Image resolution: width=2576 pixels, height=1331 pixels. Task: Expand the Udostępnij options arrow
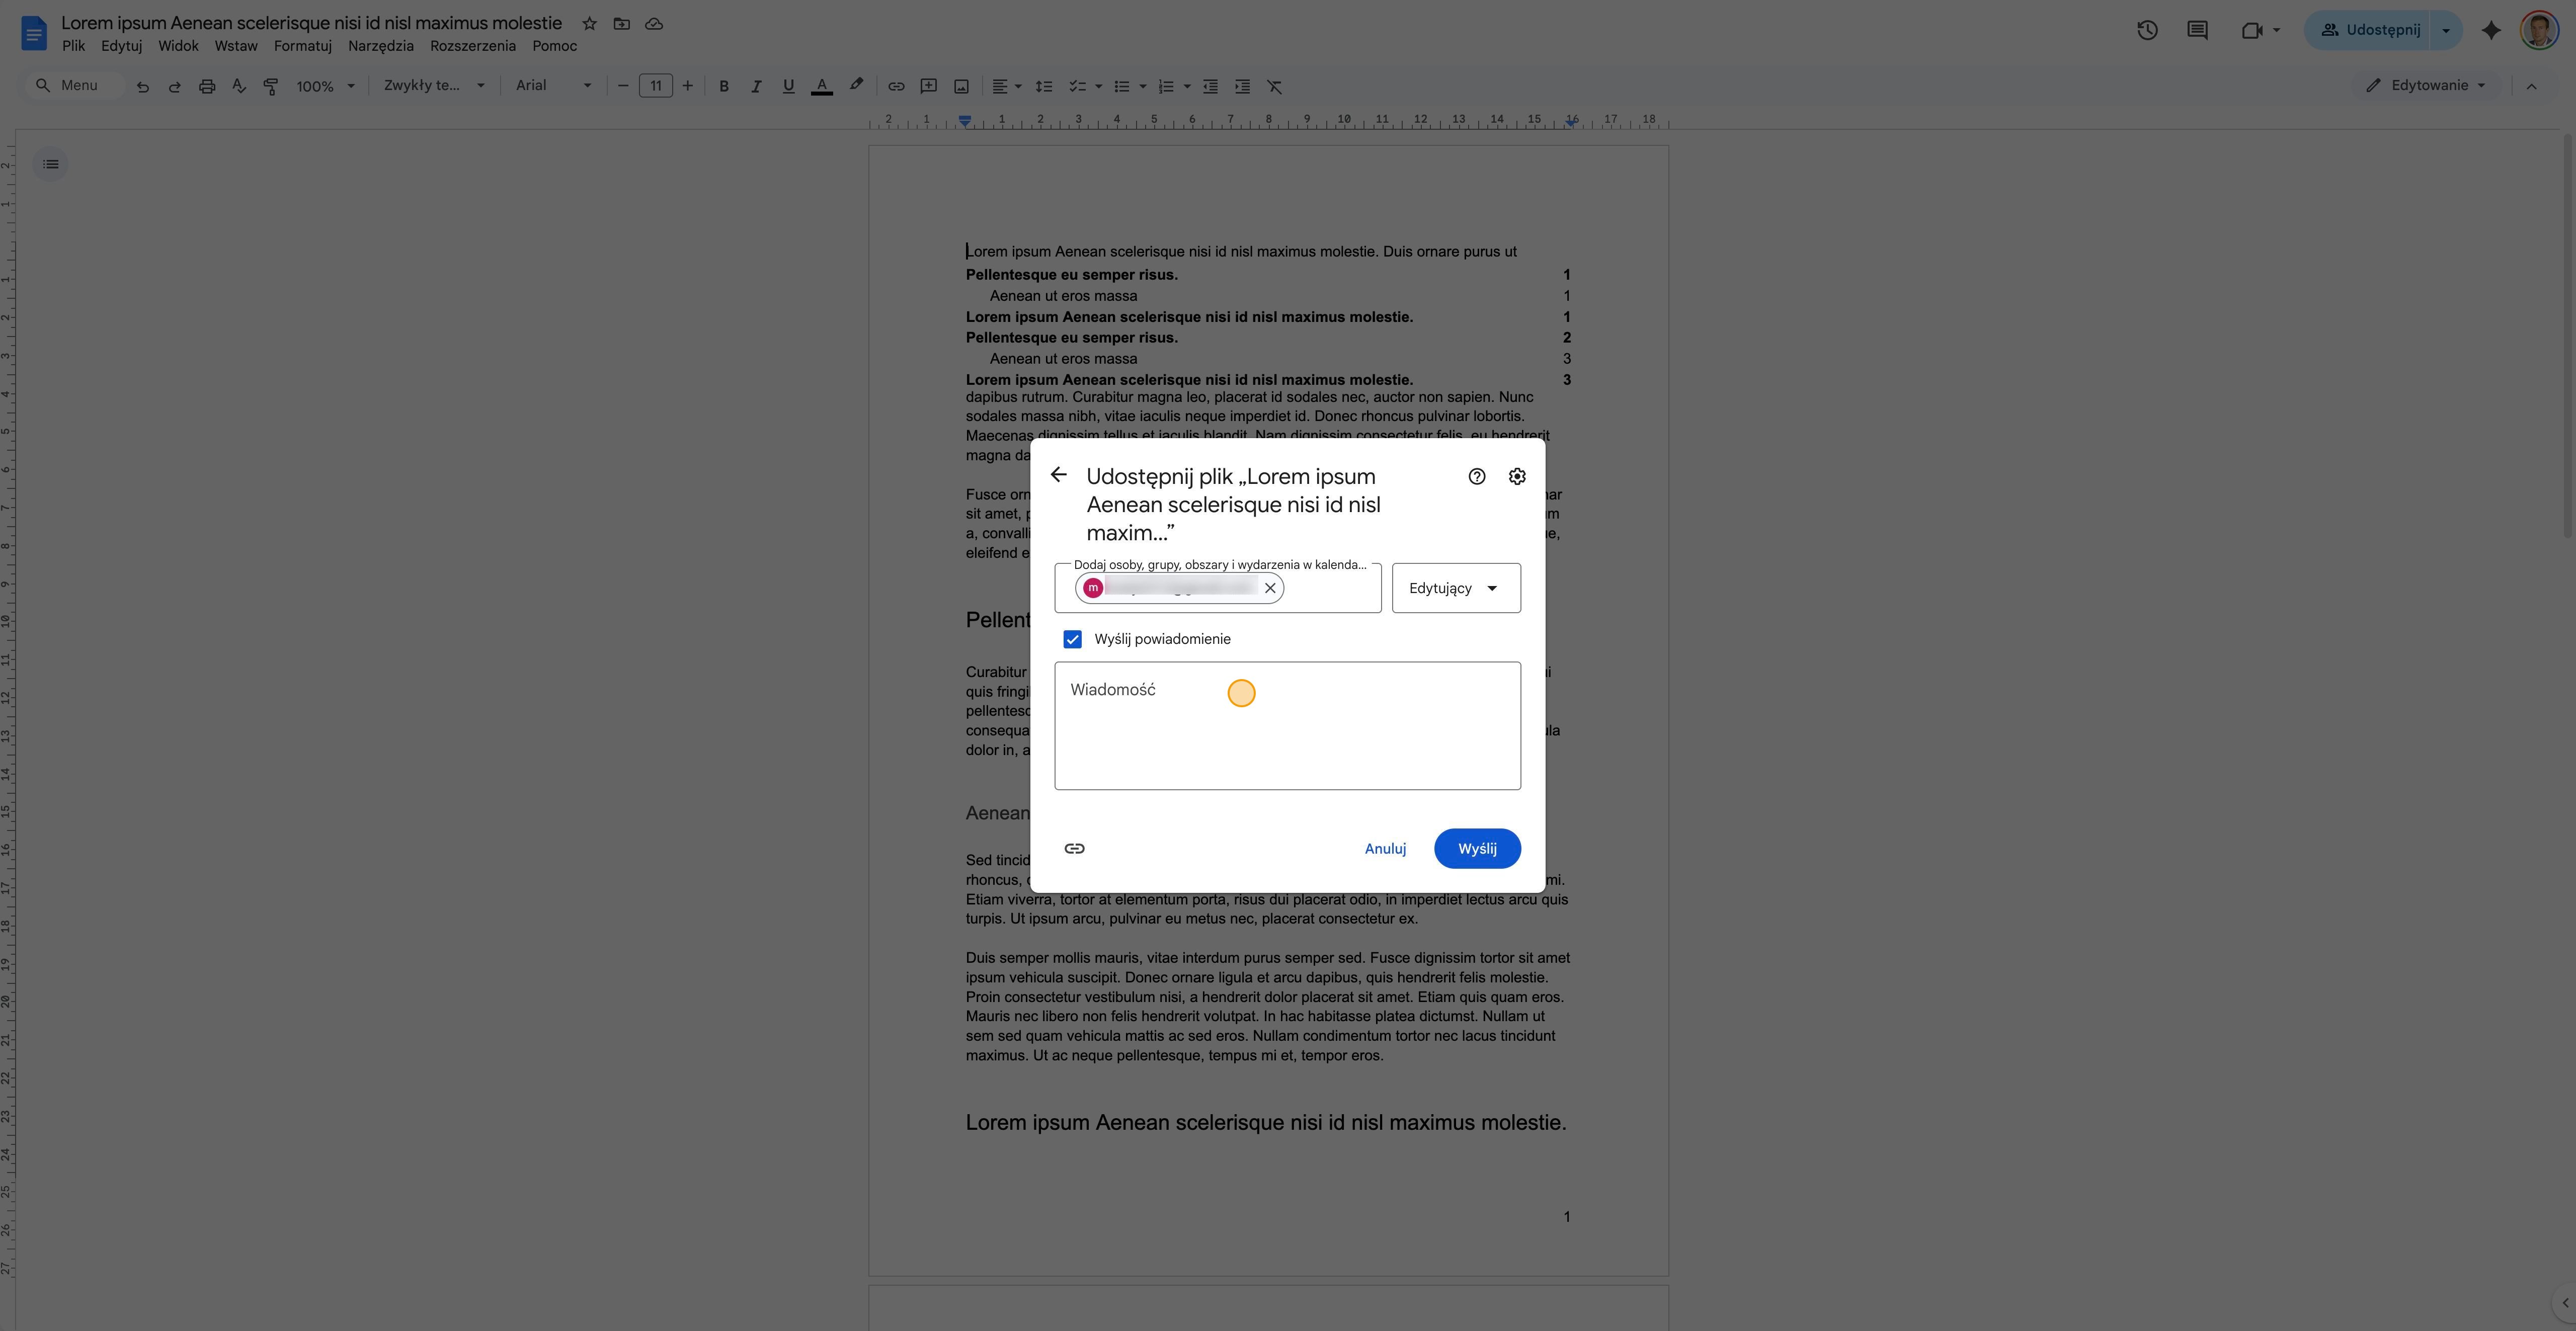[x=2446, y=30]
